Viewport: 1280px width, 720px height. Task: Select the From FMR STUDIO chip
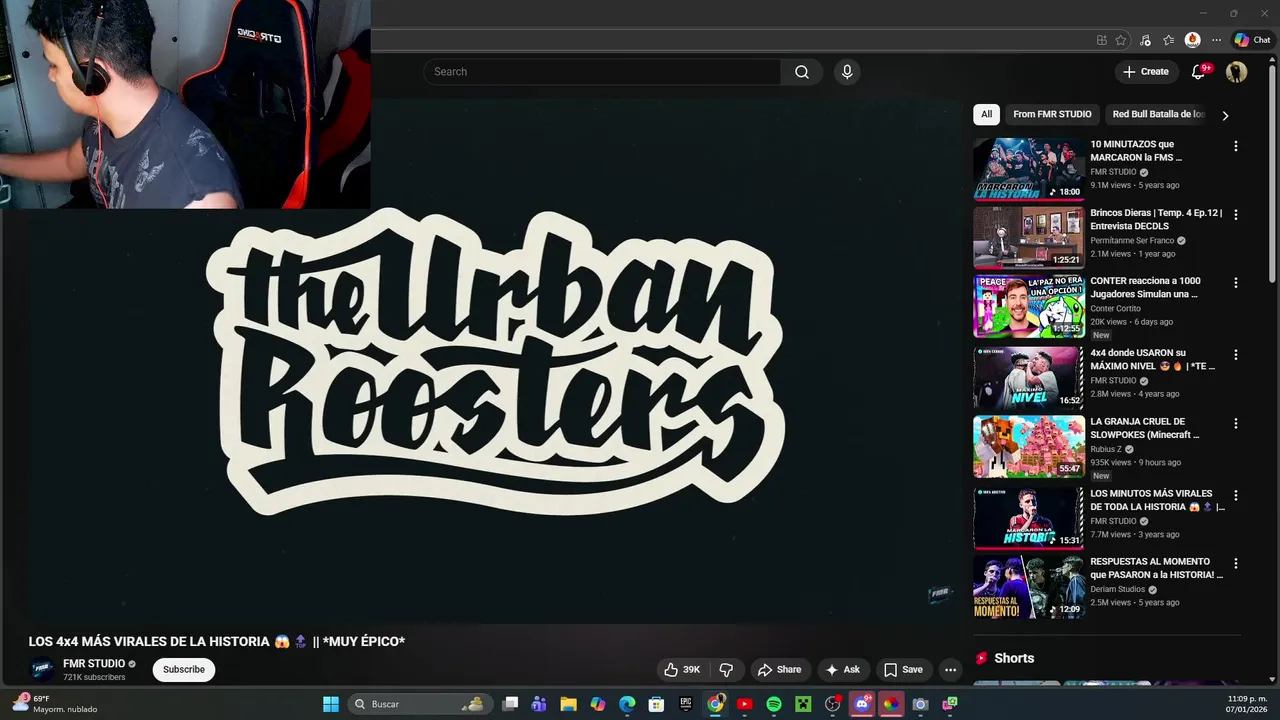click(x=1052, y=114)
